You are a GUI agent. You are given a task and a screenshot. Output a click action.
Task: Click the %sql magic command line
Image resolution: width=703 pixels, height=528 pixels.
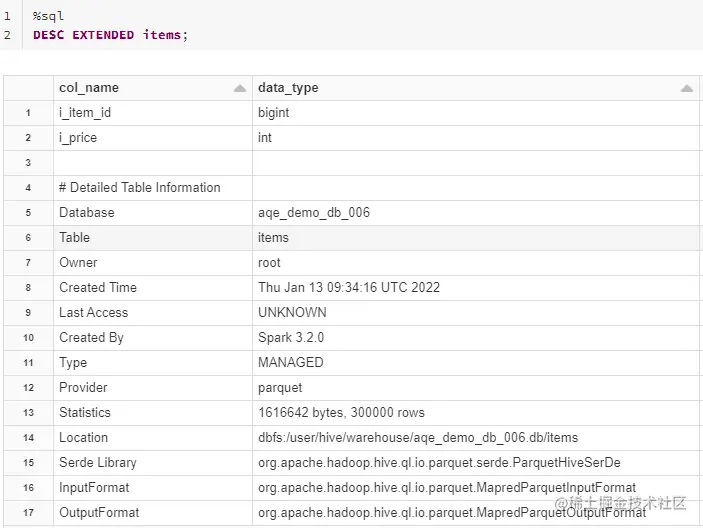pos(48,16)
